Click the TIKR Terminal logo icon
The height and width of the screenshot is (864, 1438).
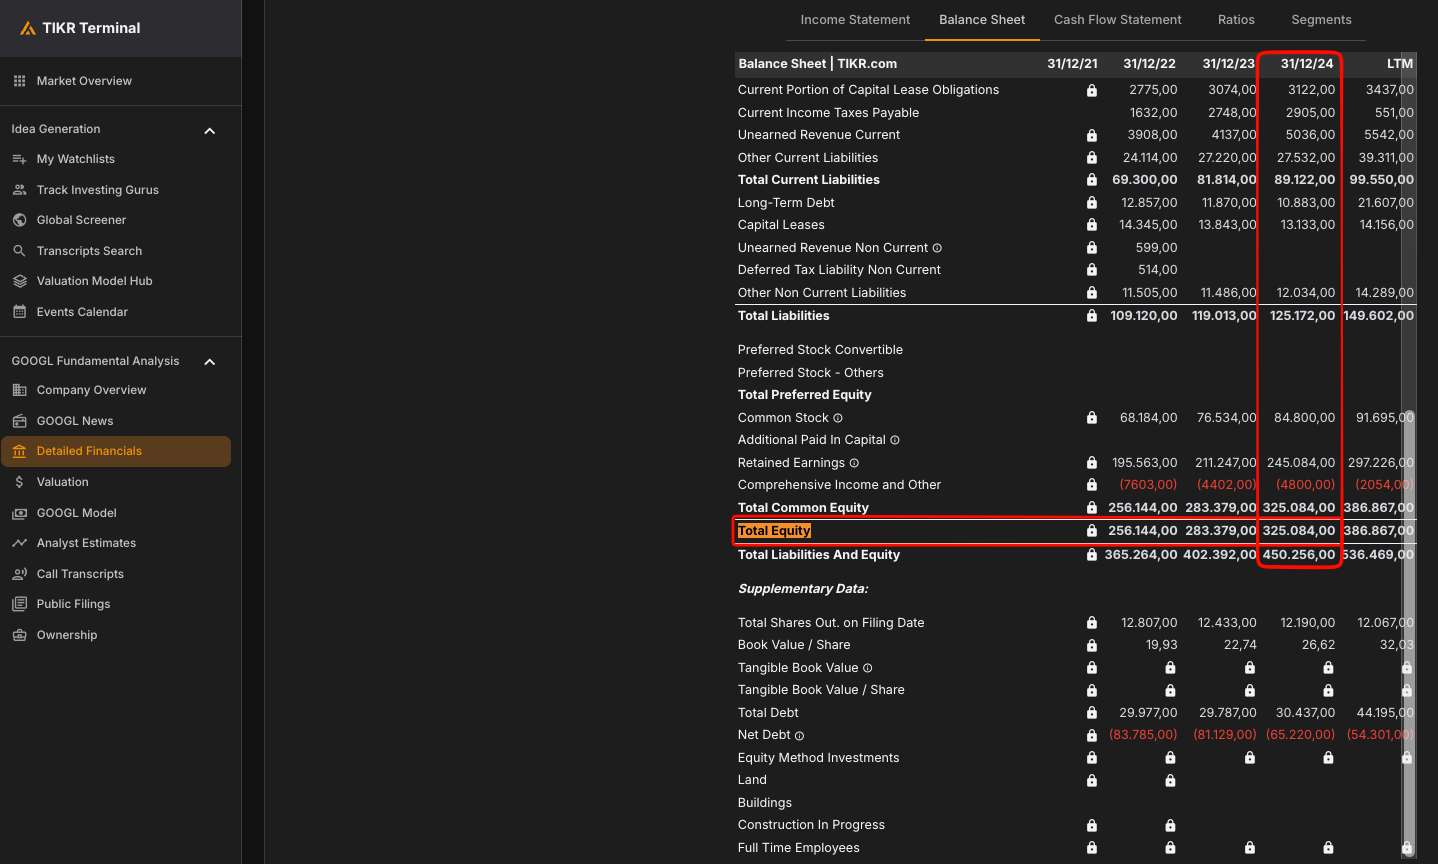27,28
